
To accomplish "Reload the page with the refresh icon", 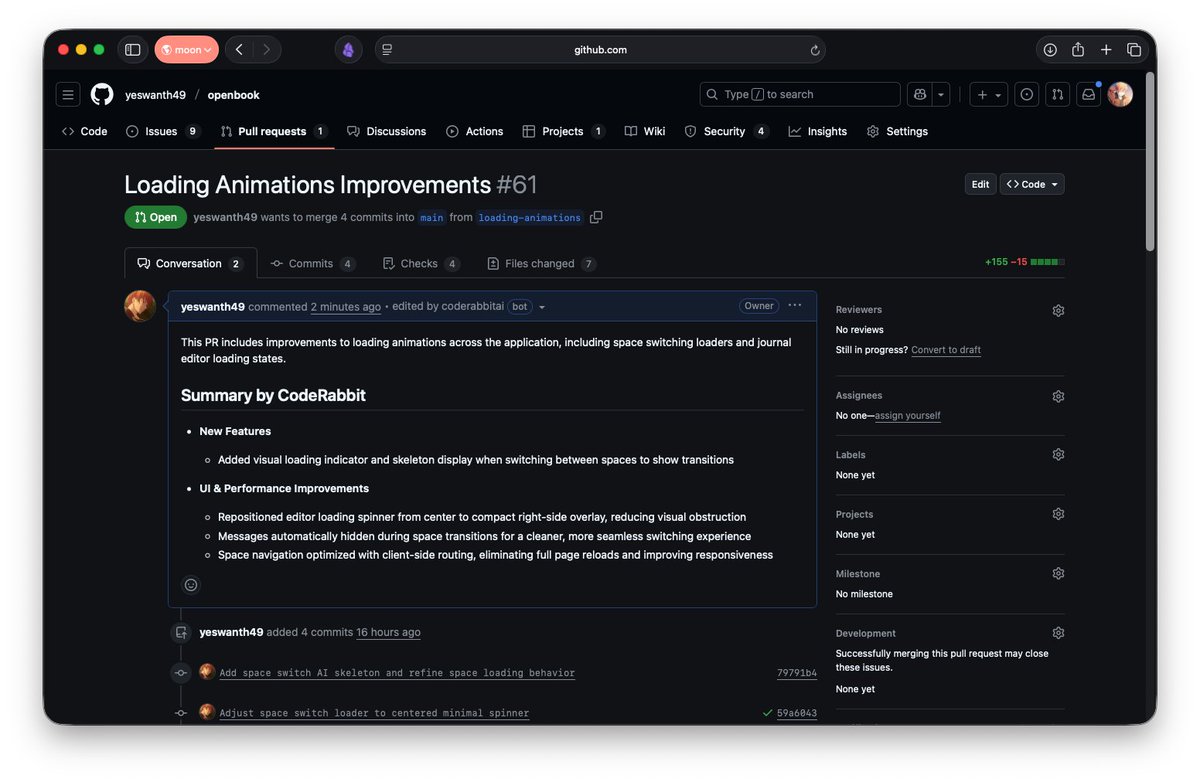I will tap(814, 50).
